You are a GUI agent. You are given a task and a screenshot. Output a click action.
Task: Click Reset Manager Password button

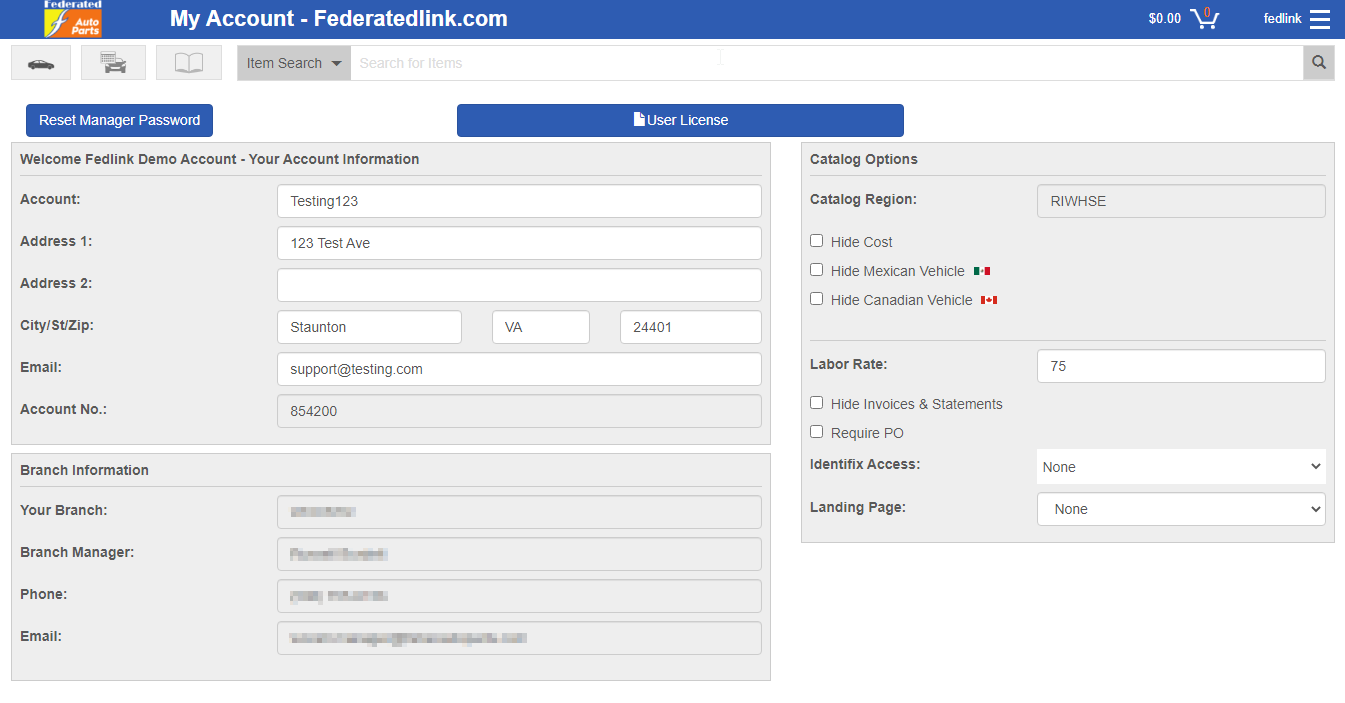(x=119, y=120)
